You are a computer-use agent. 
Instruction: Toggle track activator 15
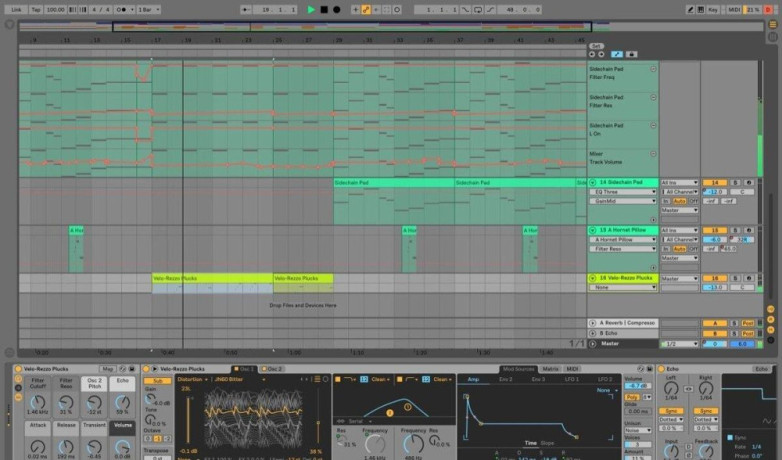715,230
